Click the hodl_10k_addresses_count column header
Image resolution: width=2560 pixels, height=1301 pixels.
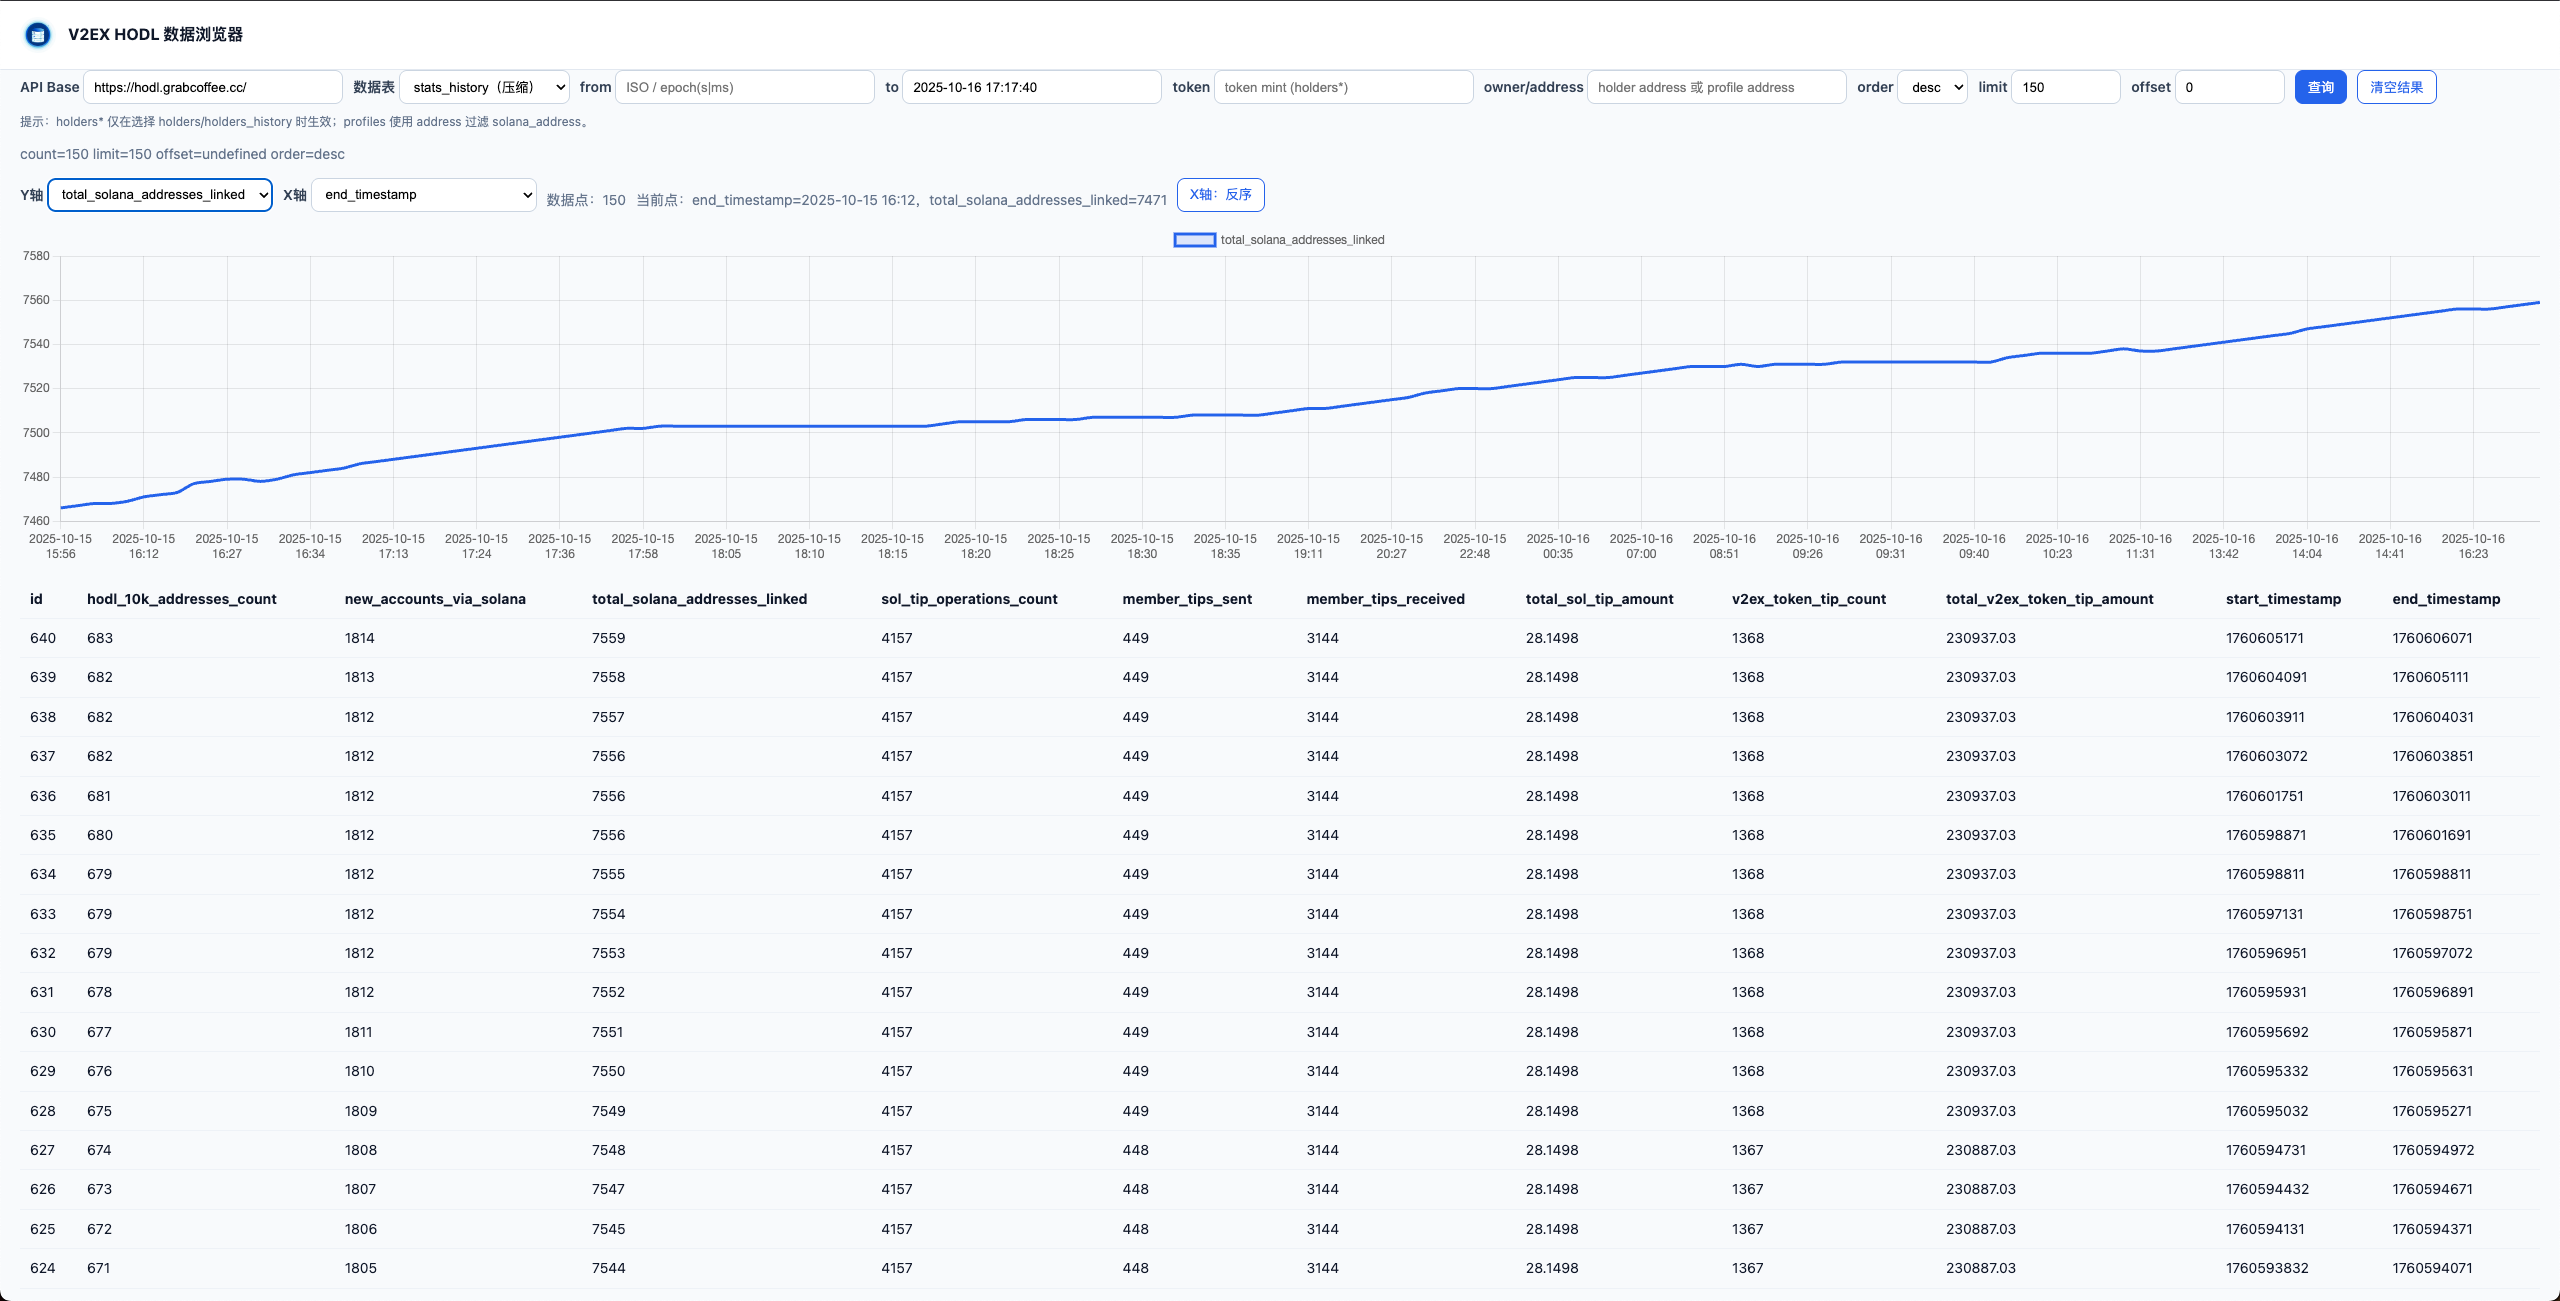[181, 599]
